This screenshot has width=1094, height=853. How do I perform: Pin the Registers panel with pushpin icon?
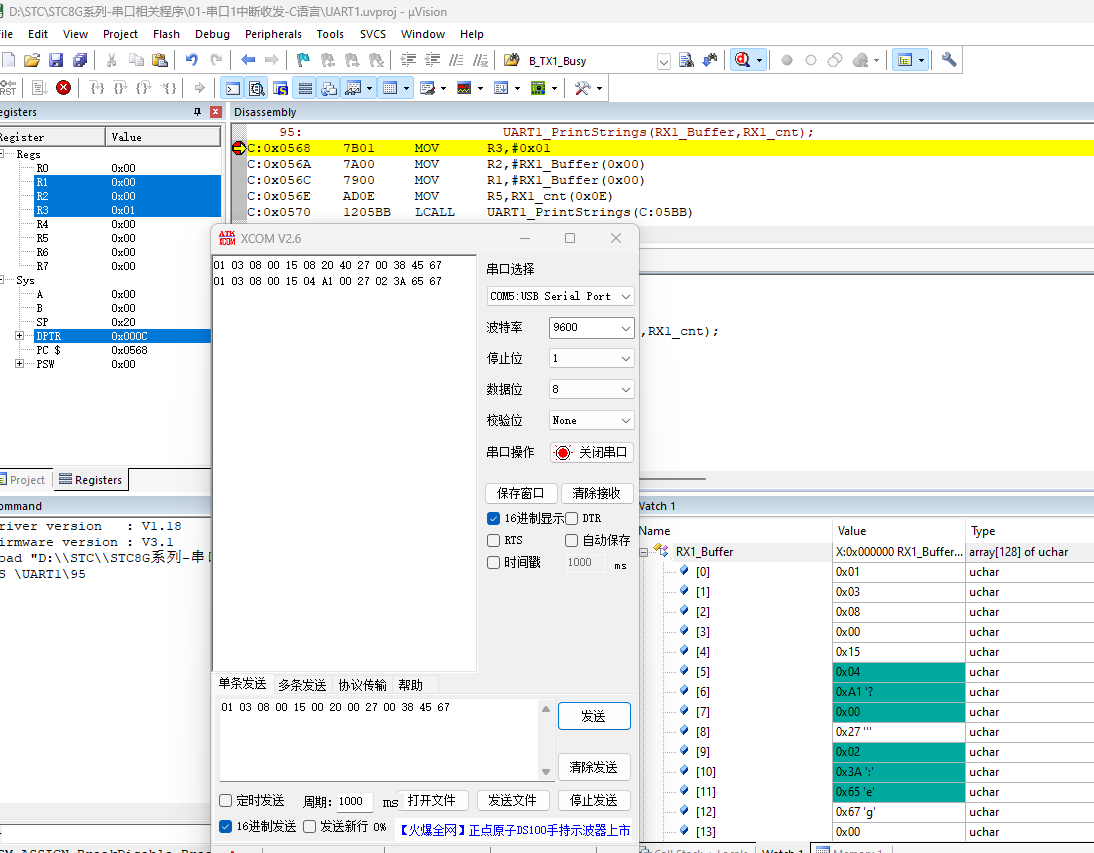[x=197, y=112]
